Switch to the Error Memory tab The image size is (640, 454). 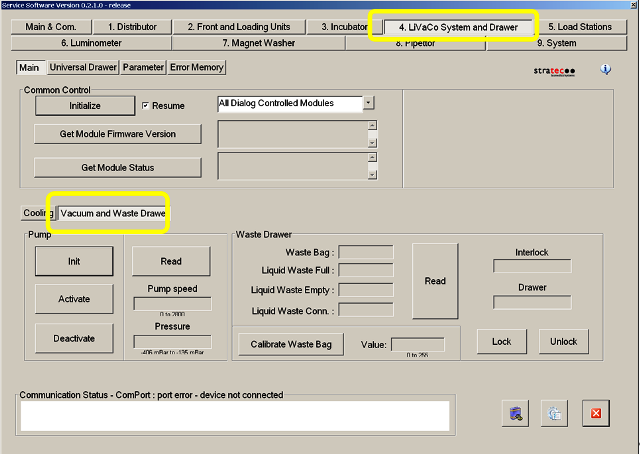pos(197,68)
